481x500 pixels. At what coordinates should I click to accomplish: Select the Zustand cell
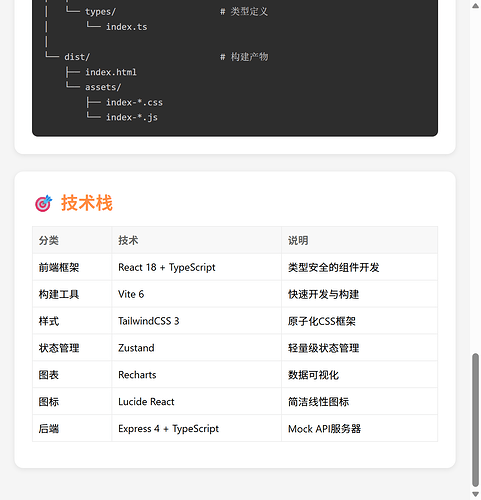tap(197, 348)
